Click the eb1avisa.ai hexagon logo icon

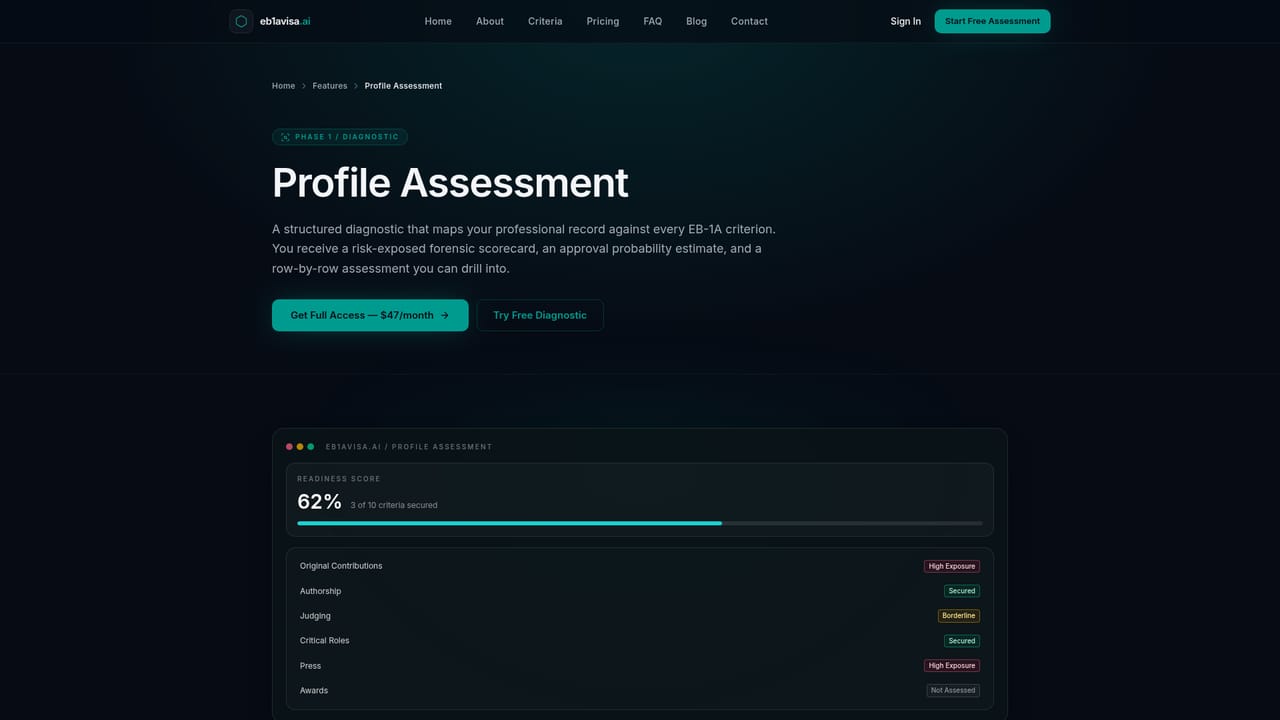coord(241,21)
